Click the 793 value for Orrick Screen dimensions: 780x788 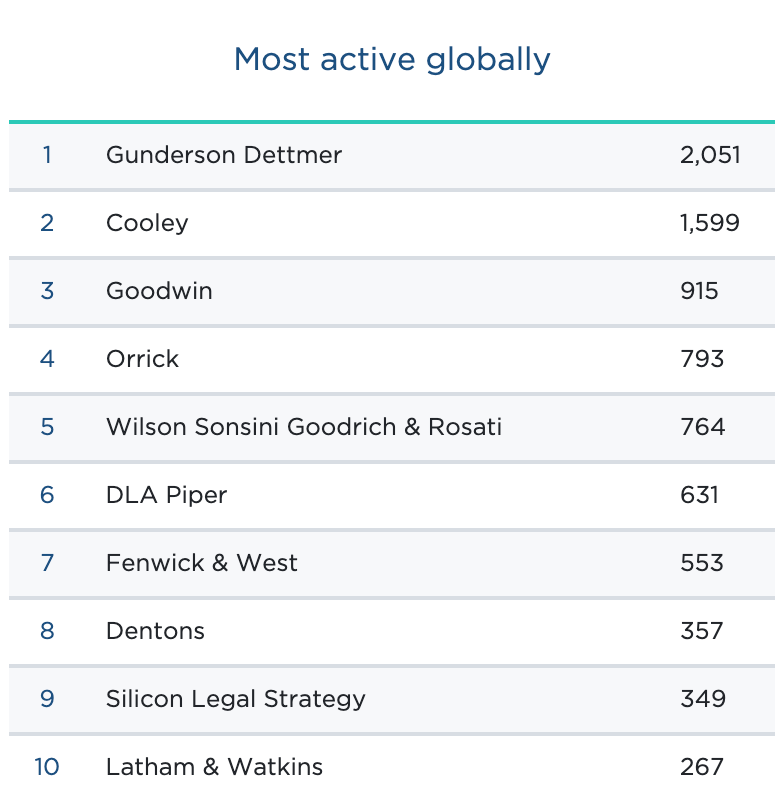[702, 359]
